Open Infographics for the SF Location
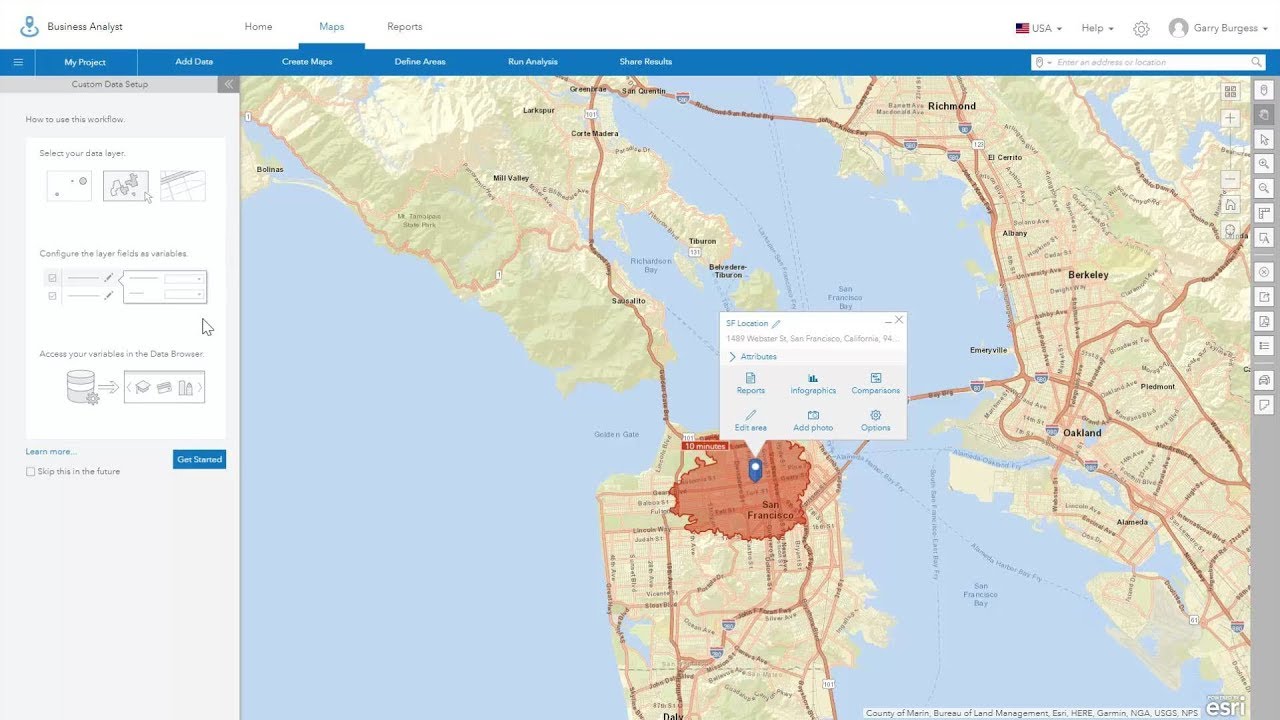Viewport: 1280px width, 720px height. [813, 384]
